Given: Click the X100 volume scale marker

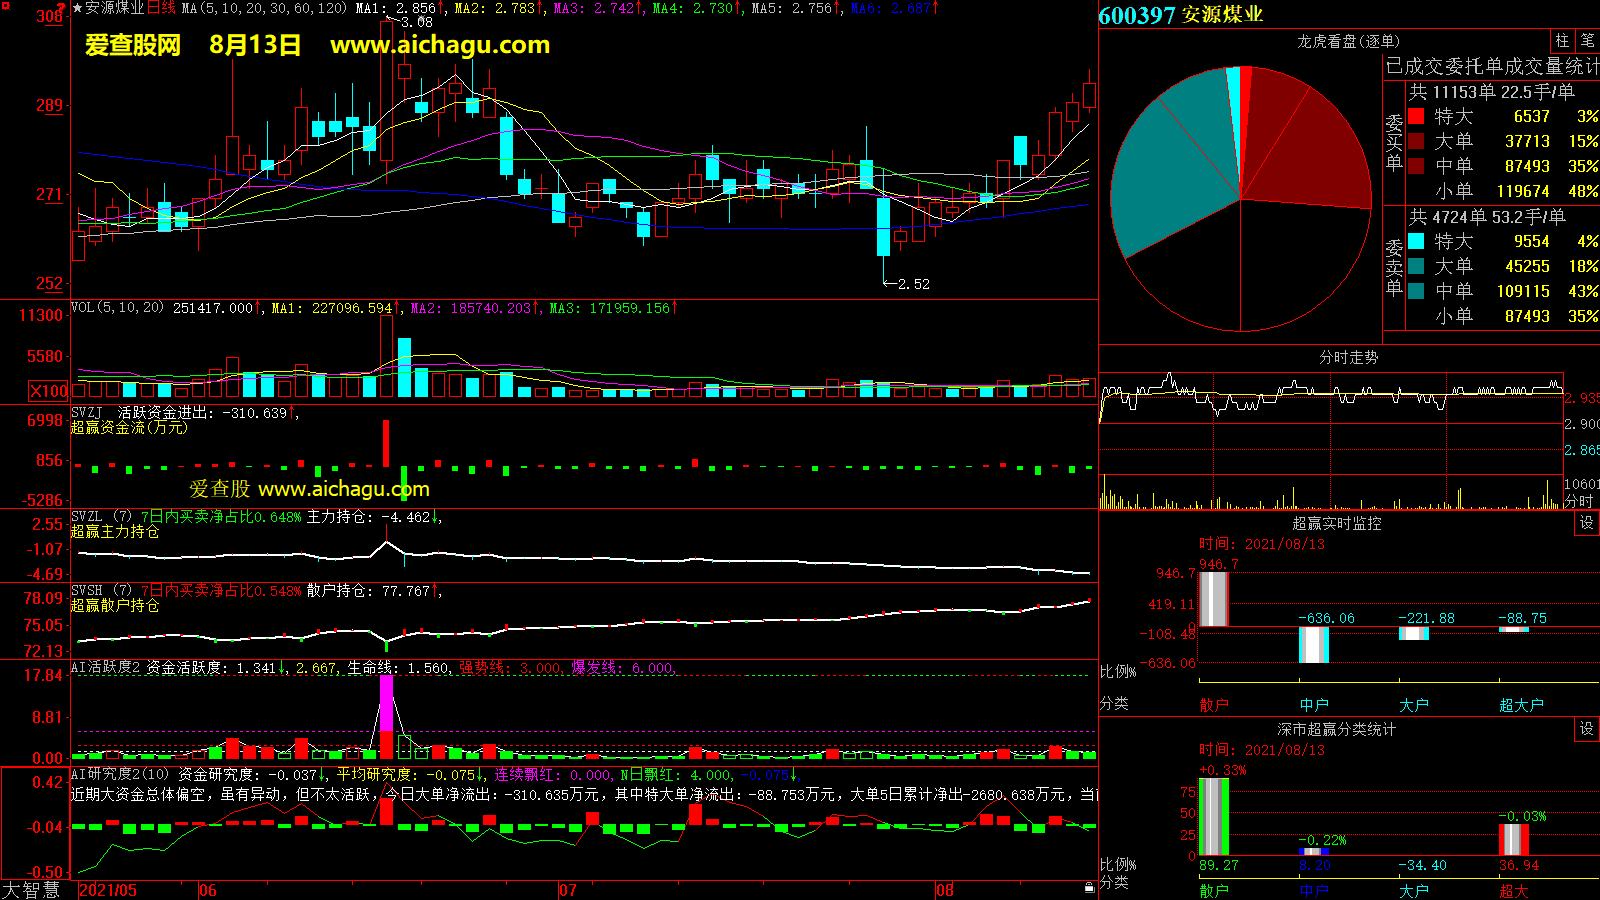Looking at the screenshot, I should [x=48, y=391].
